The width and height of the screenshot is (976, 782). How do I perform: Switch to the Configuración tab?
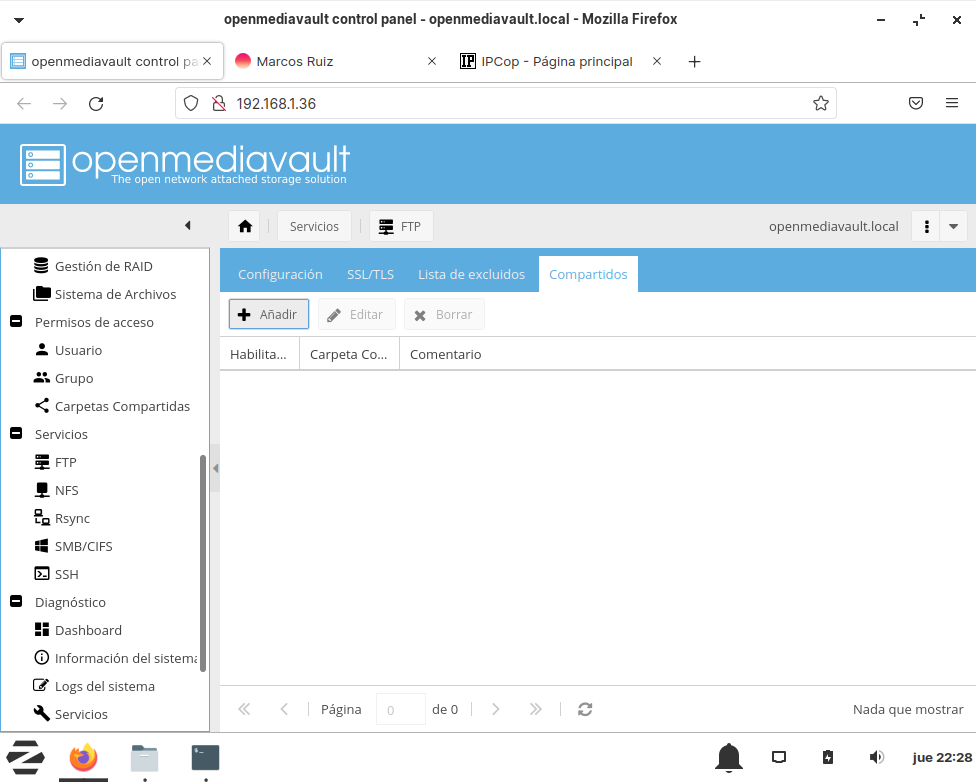point(280,274)
